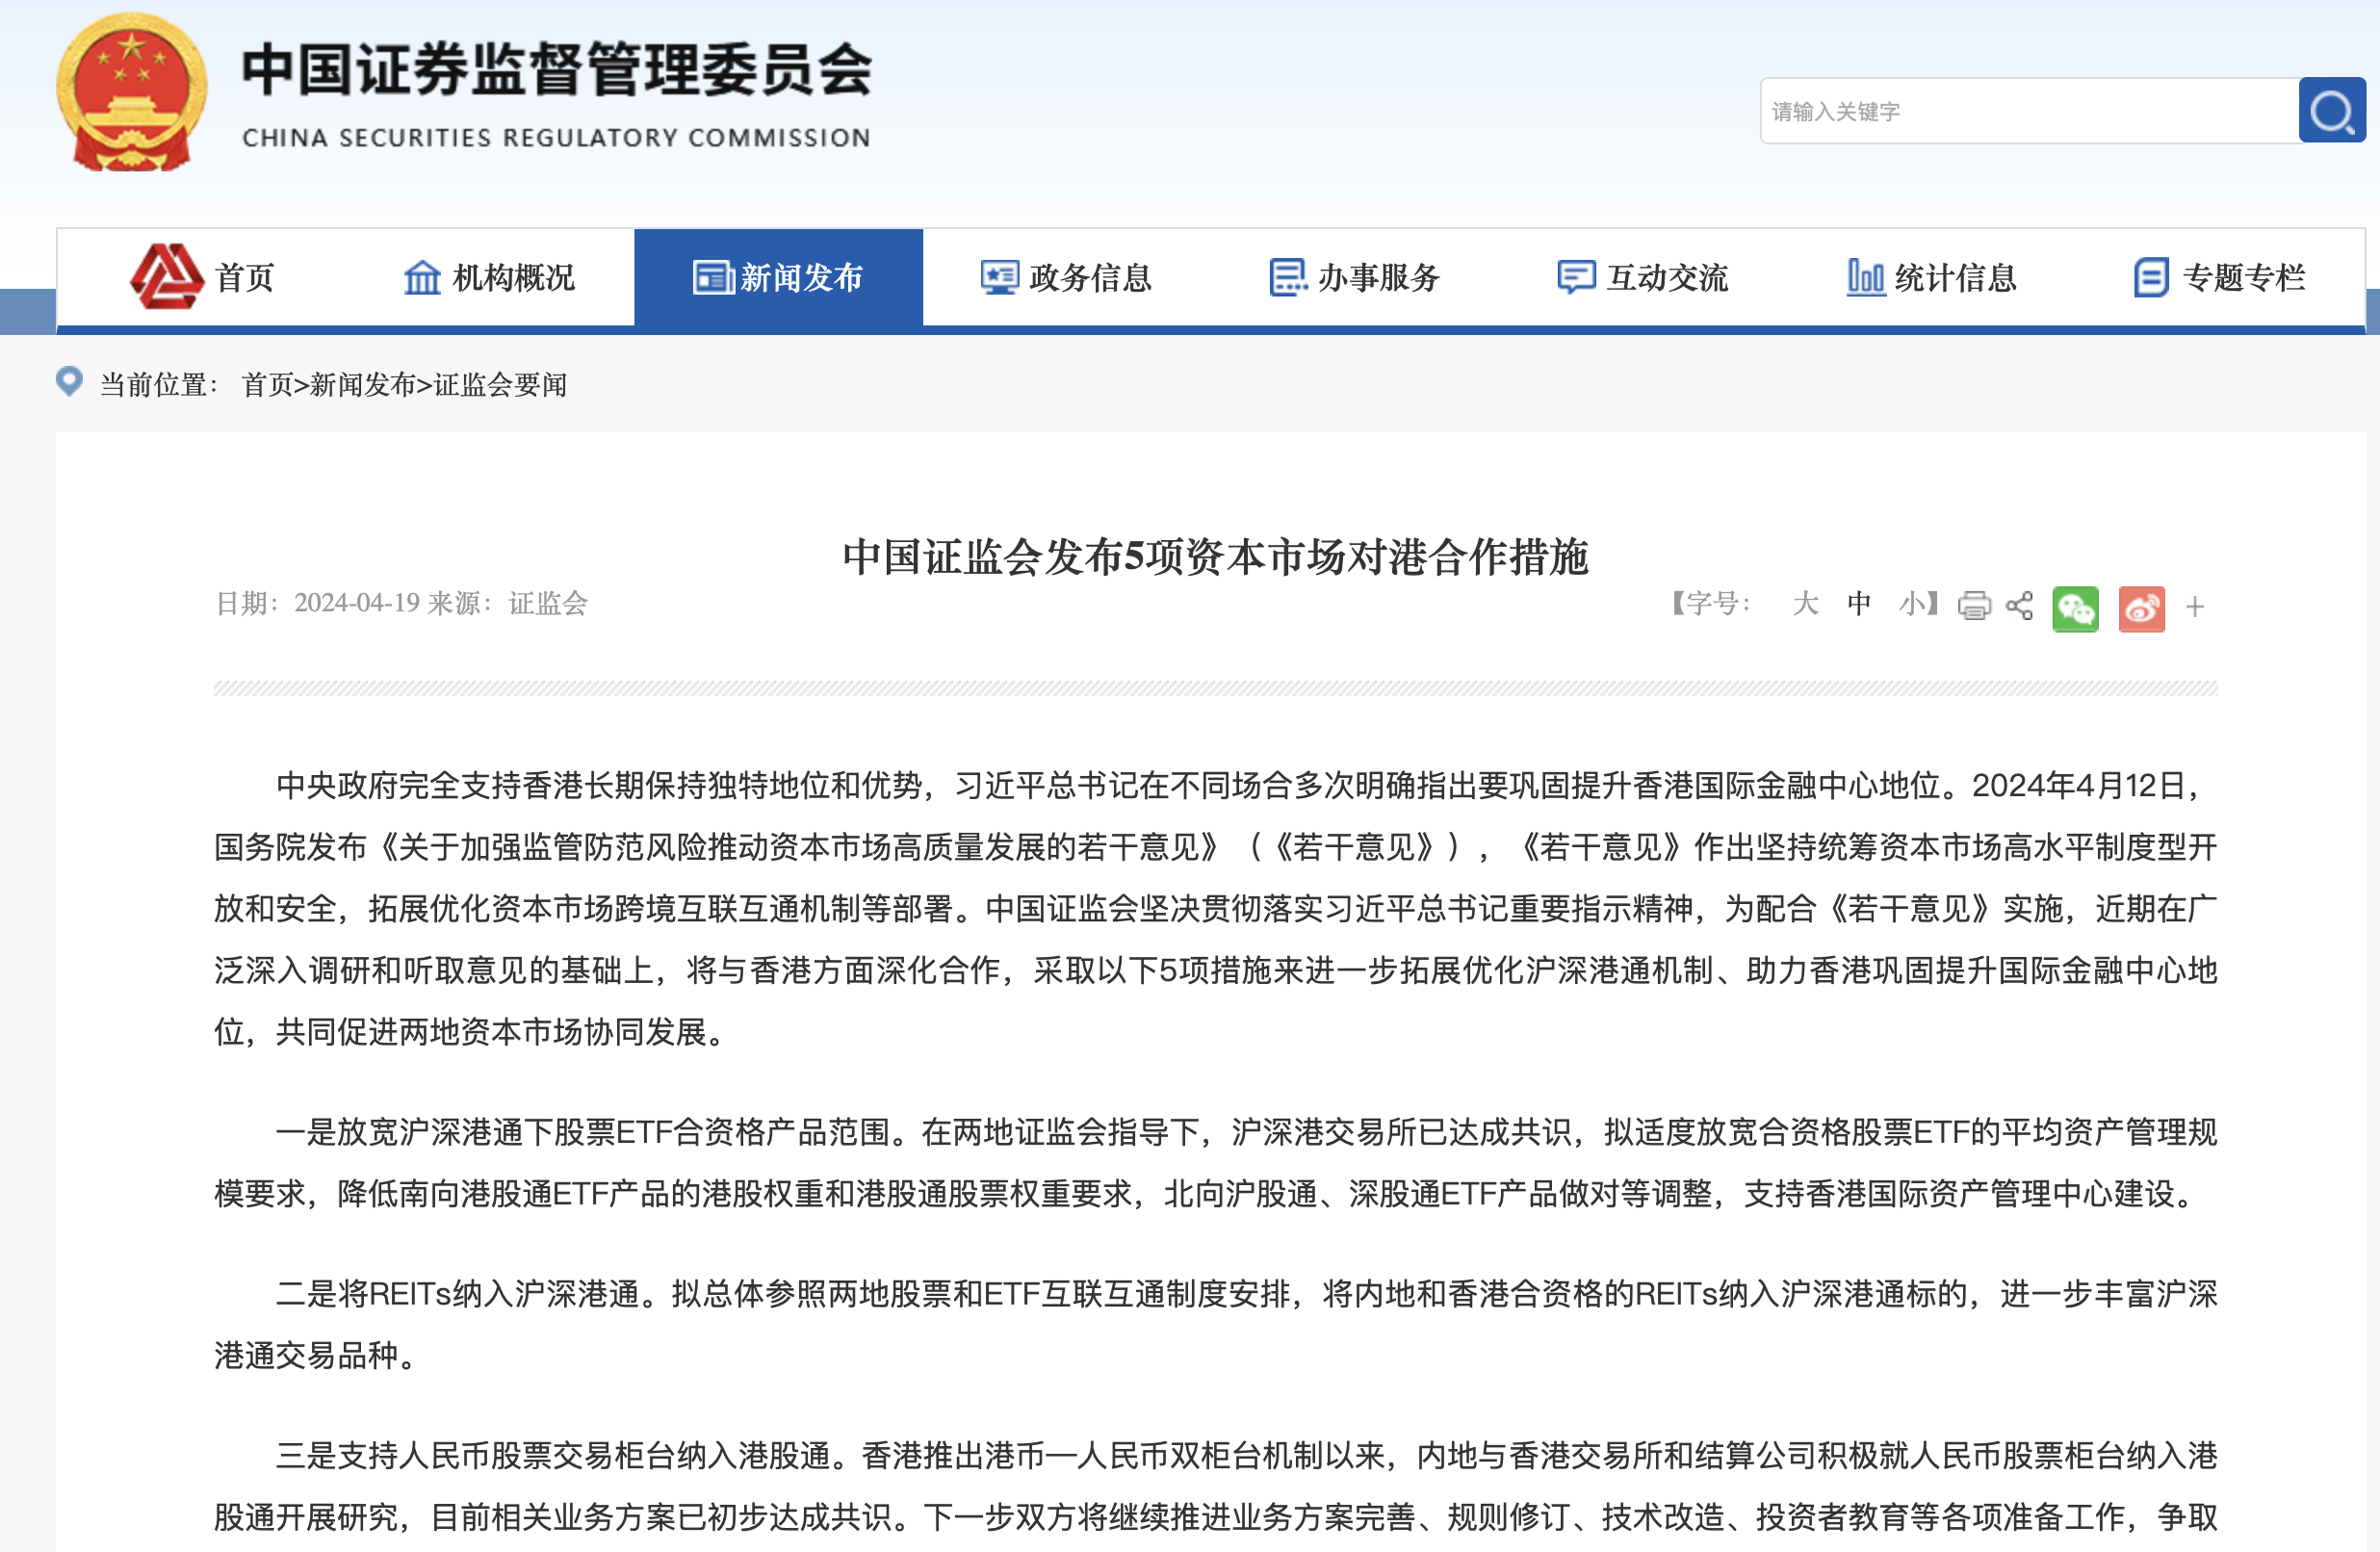Set font size to medium (中)
Viewport: 2380px width, 1552px height.
[x=1859, y=604]
